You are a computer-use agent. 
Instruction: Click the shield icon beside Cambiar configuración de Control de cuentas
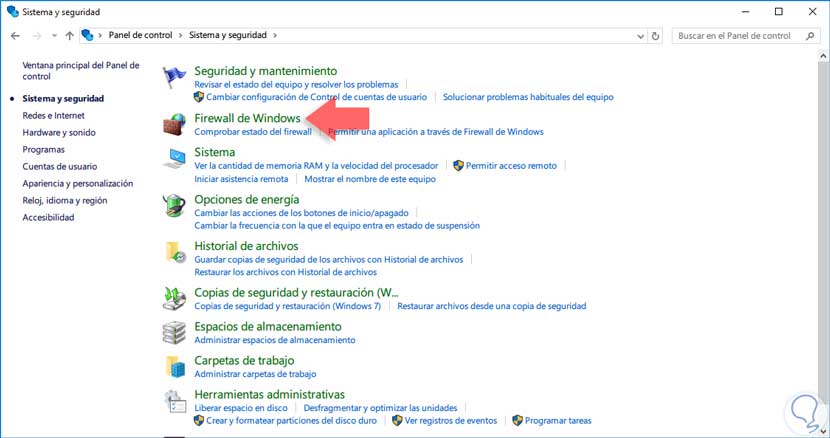(199, 97)
